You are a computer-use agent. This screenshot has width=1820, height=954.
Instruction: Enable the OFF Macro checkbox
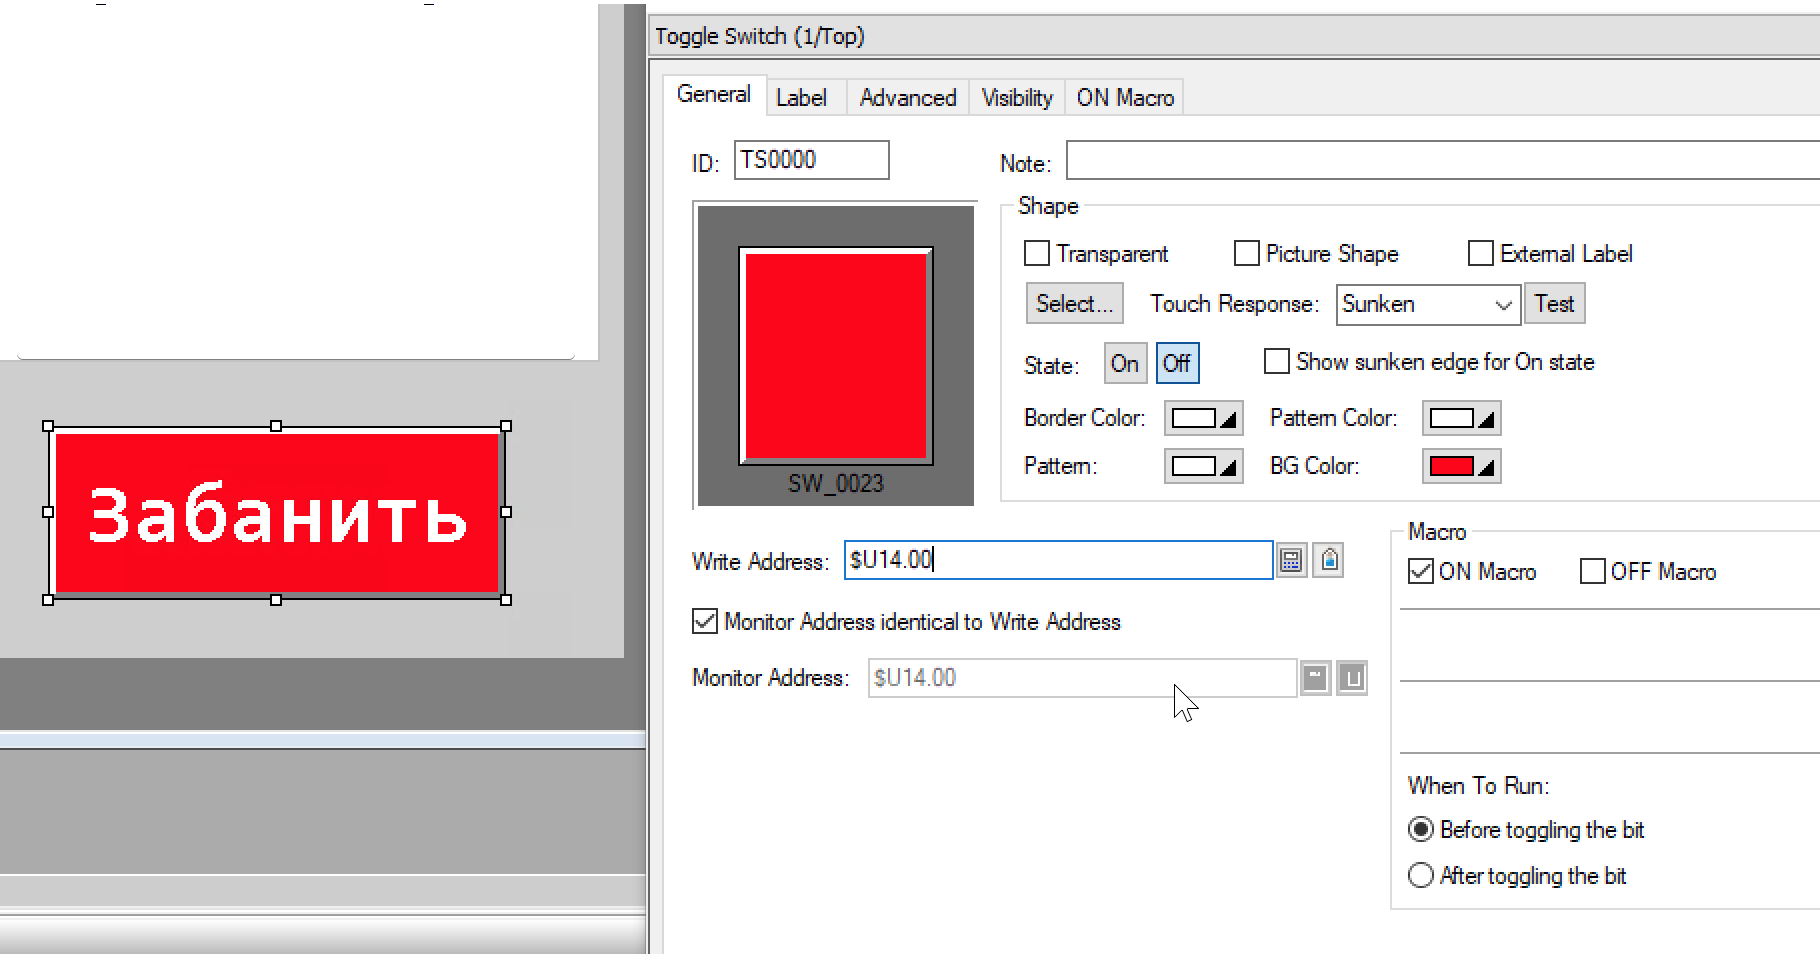pos(1593,572)
